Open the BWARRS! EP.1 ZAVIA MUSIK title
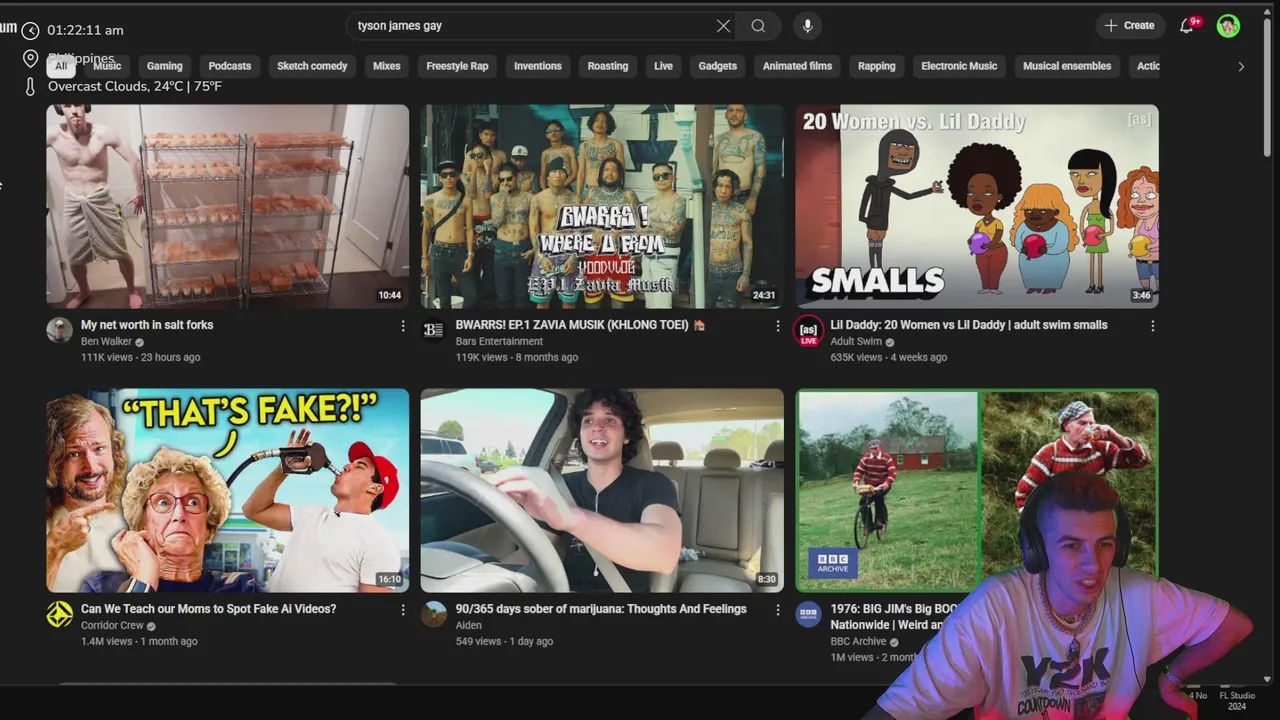1280x720 pixels. pyautogui.click(x=580, y=325)
